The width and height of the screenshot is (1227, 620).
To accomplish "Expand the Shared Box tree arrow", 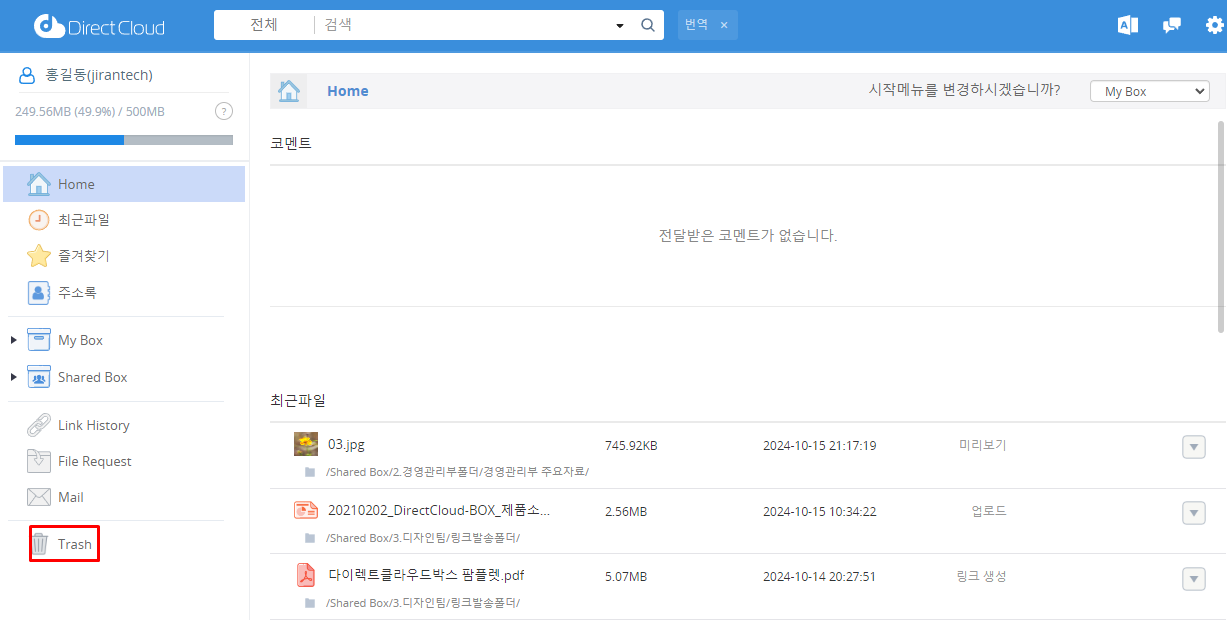I will [14, 377].
